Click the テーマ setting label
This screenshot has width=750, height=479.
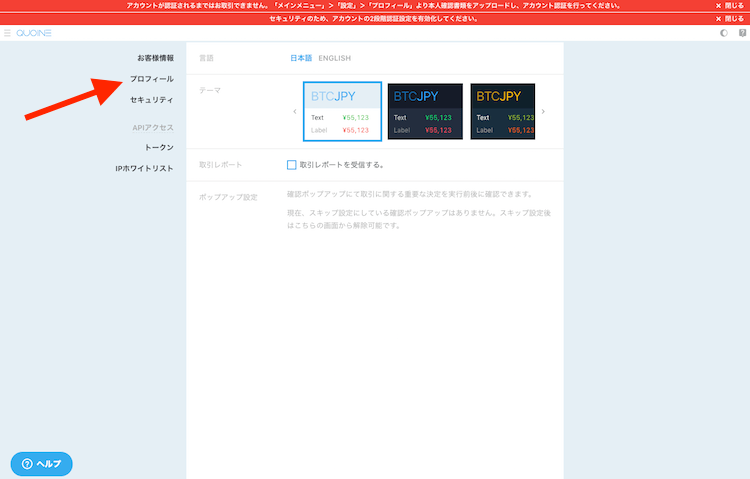pyautogui.click(x=210, y=90)
